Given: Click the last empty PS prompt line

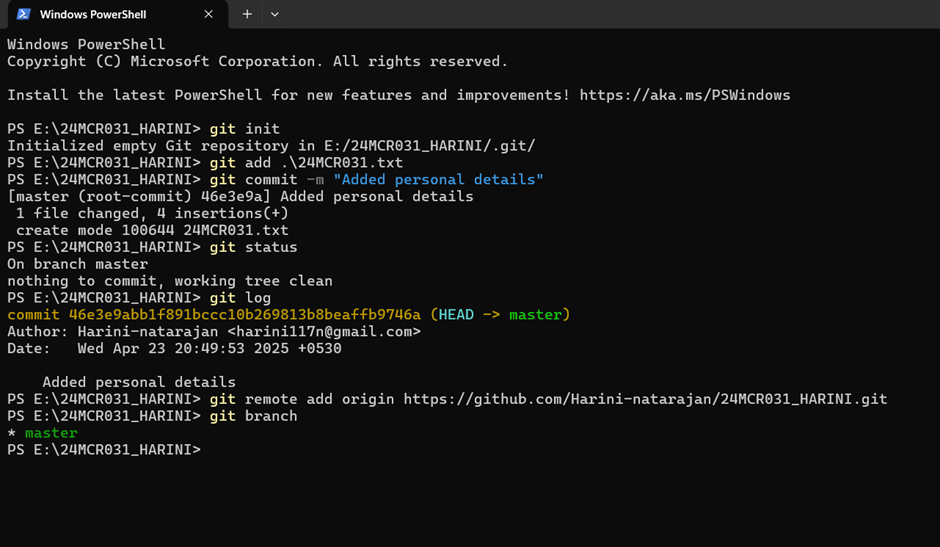Looking at the screenshot, I should pyautogui.click(x=104, y=450).
